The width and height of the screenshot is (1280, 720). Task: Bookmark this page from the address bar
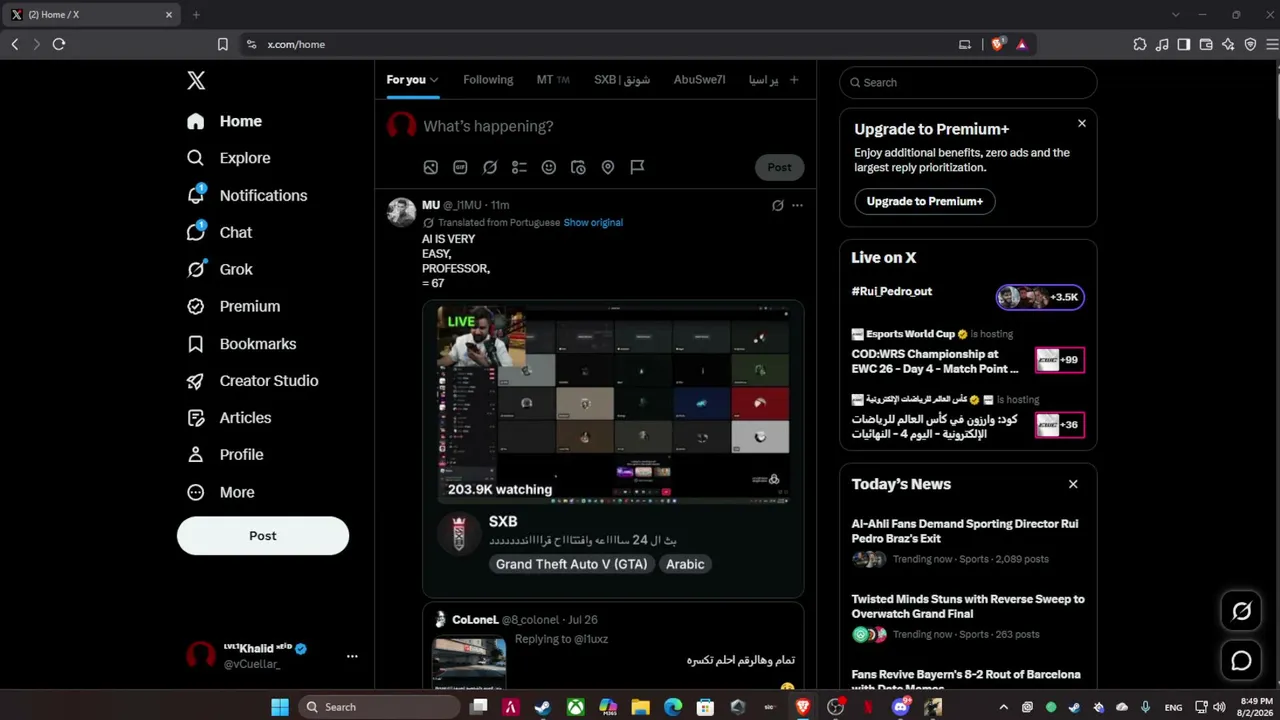point(223,44)
